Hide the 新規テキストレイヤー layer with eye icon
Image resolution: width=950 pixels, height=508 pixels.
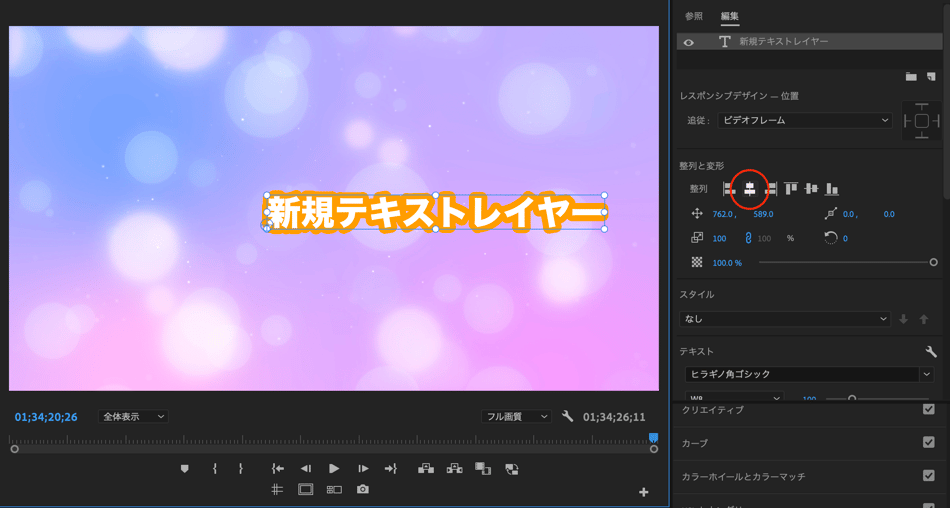(x=689, y=42)
